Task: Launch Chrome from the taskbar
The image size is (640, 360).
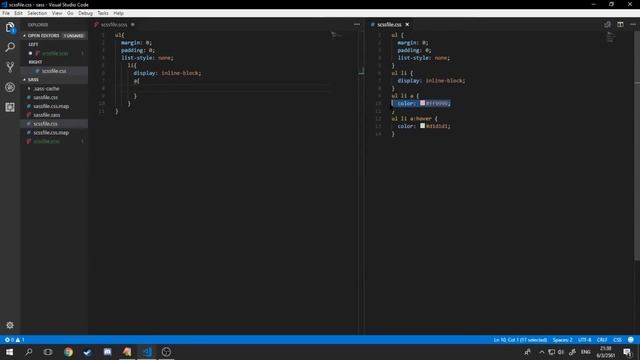Action: 68,352
